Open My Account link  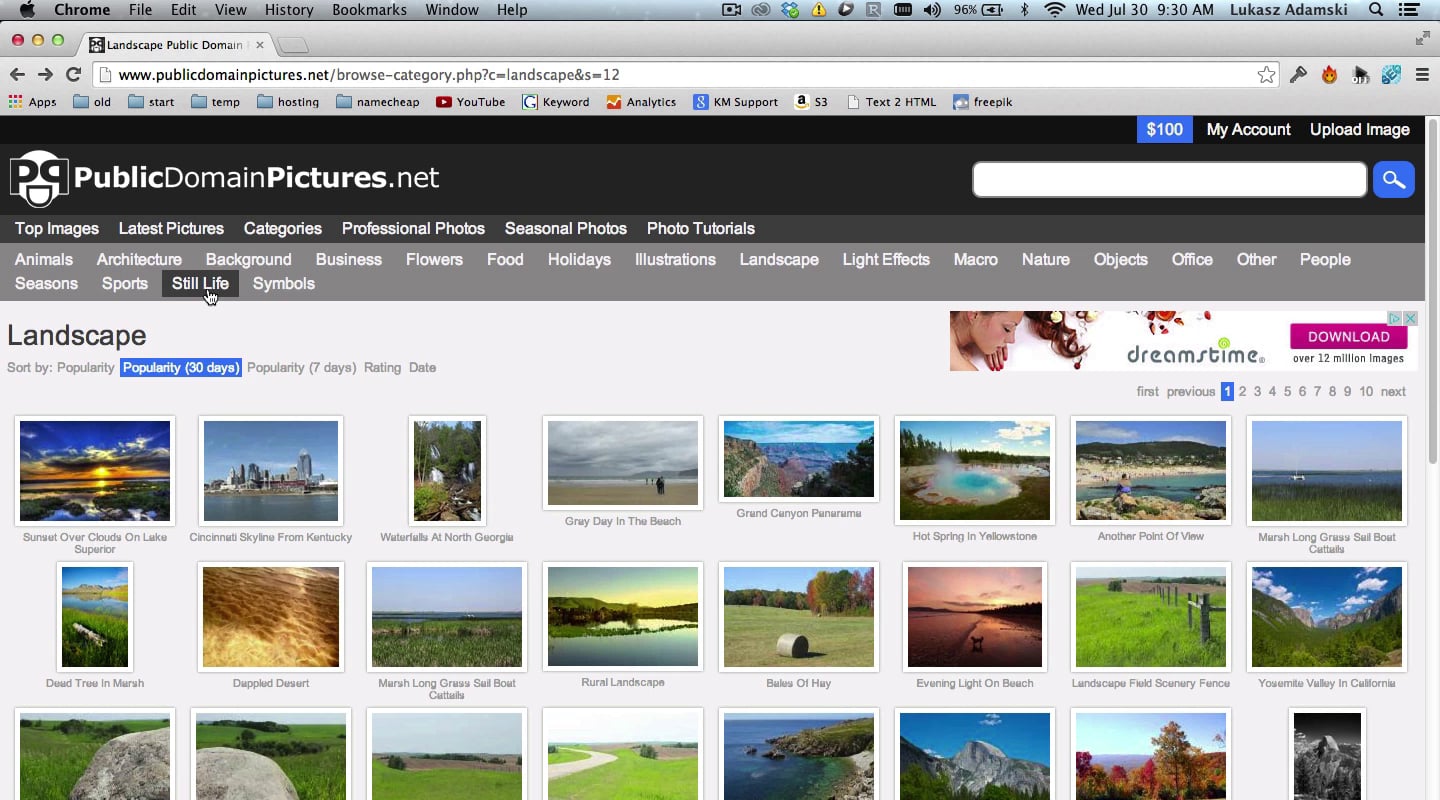point(1248,130)
